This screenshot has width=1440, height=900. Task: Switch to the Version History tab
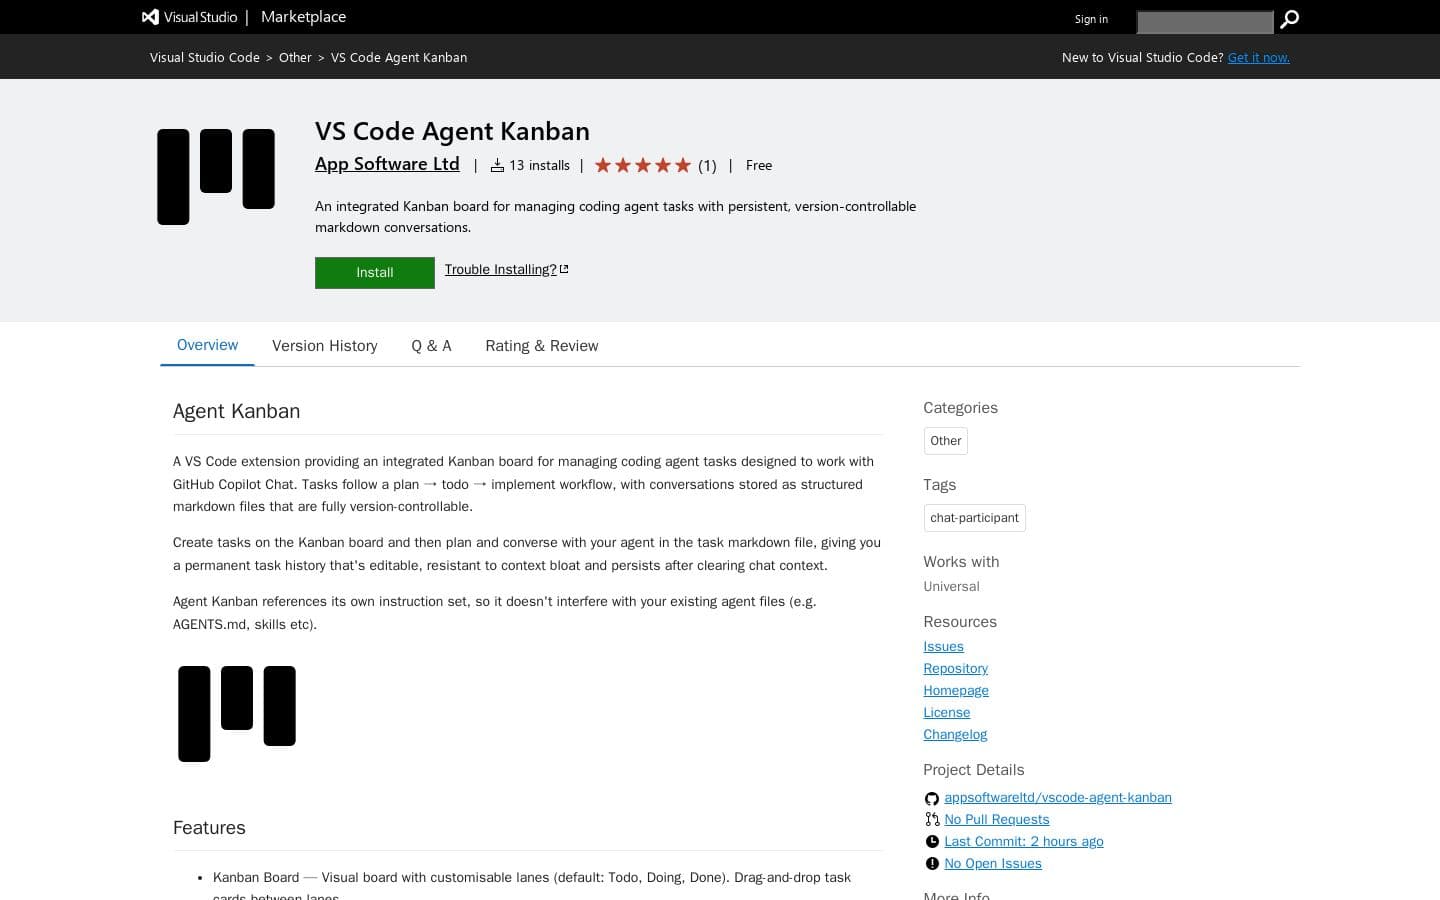coord(325,346)
